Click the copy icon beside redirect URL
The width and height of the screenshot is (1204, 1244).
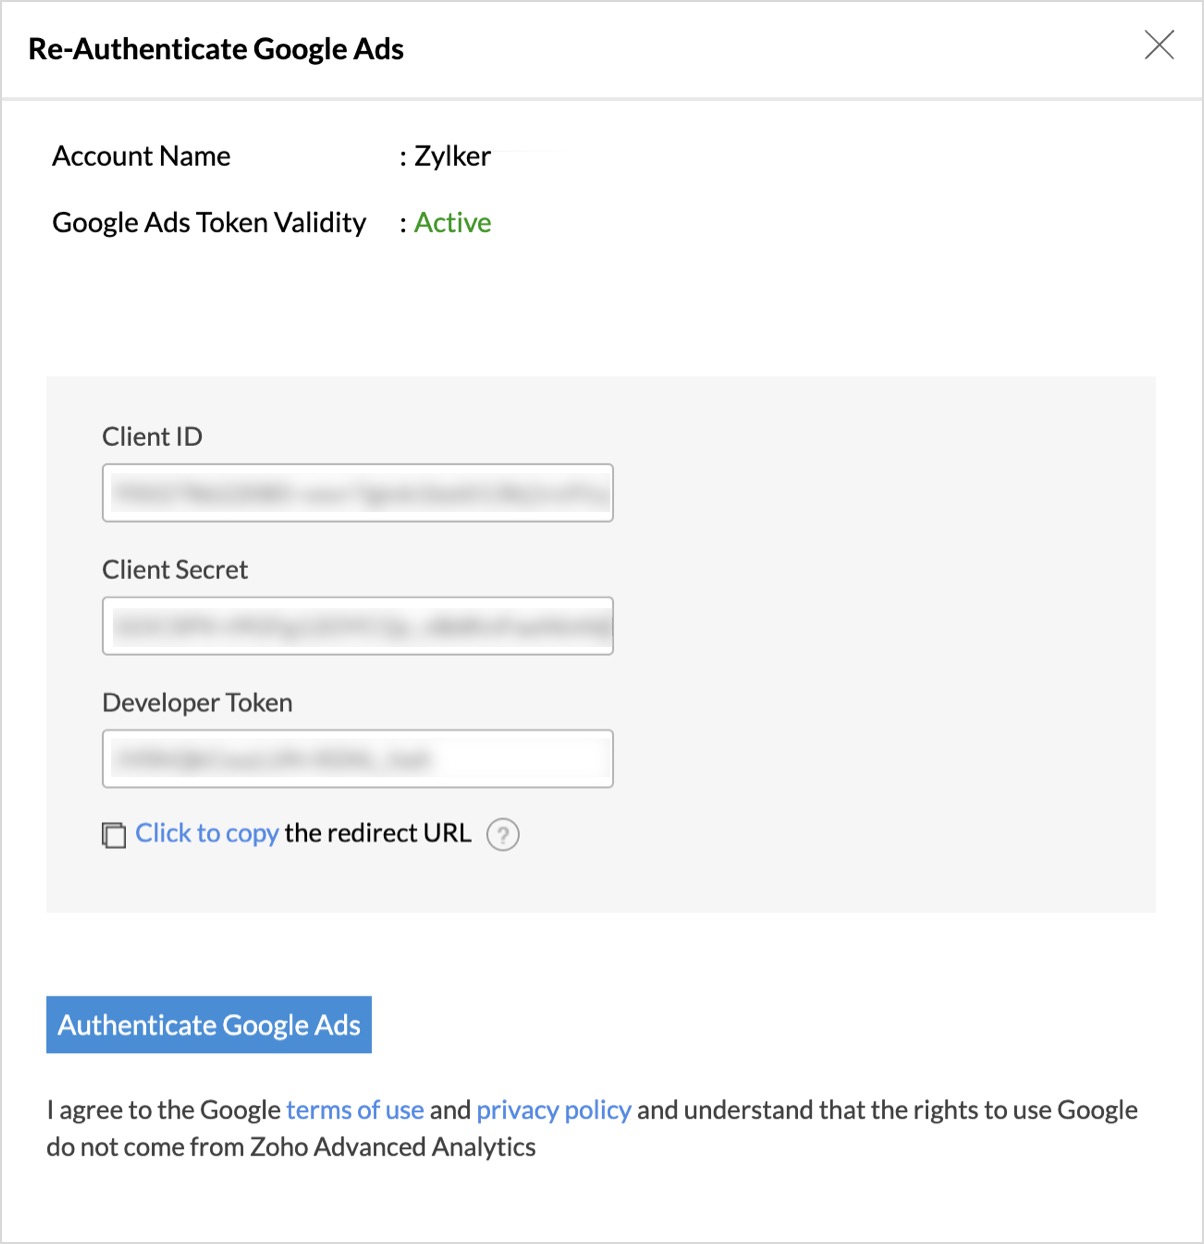114,835
